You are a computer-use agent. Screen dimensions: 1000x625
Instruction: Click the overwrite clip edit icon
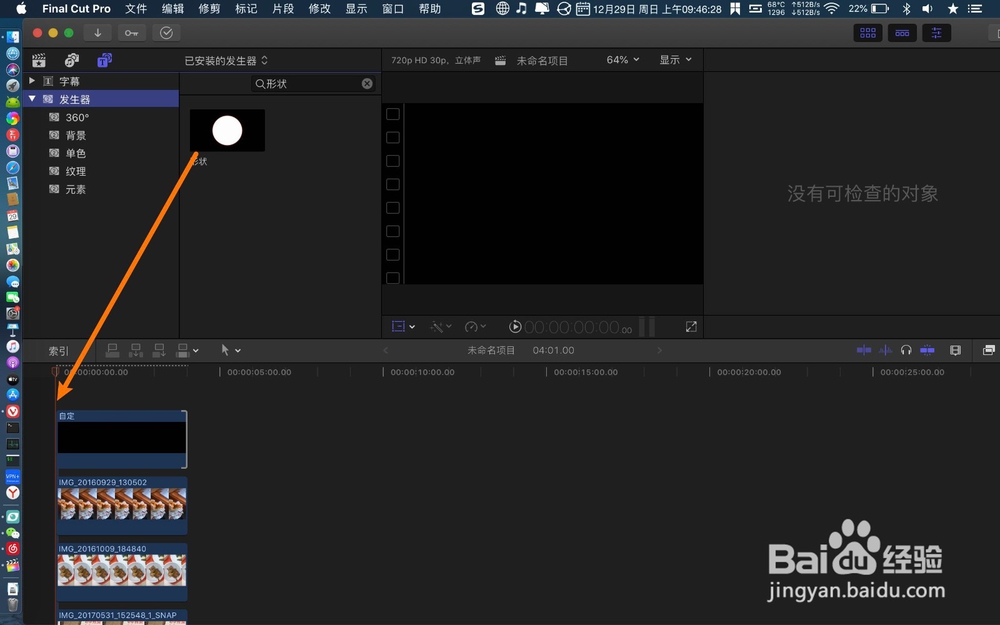click(x=182, y=350)
